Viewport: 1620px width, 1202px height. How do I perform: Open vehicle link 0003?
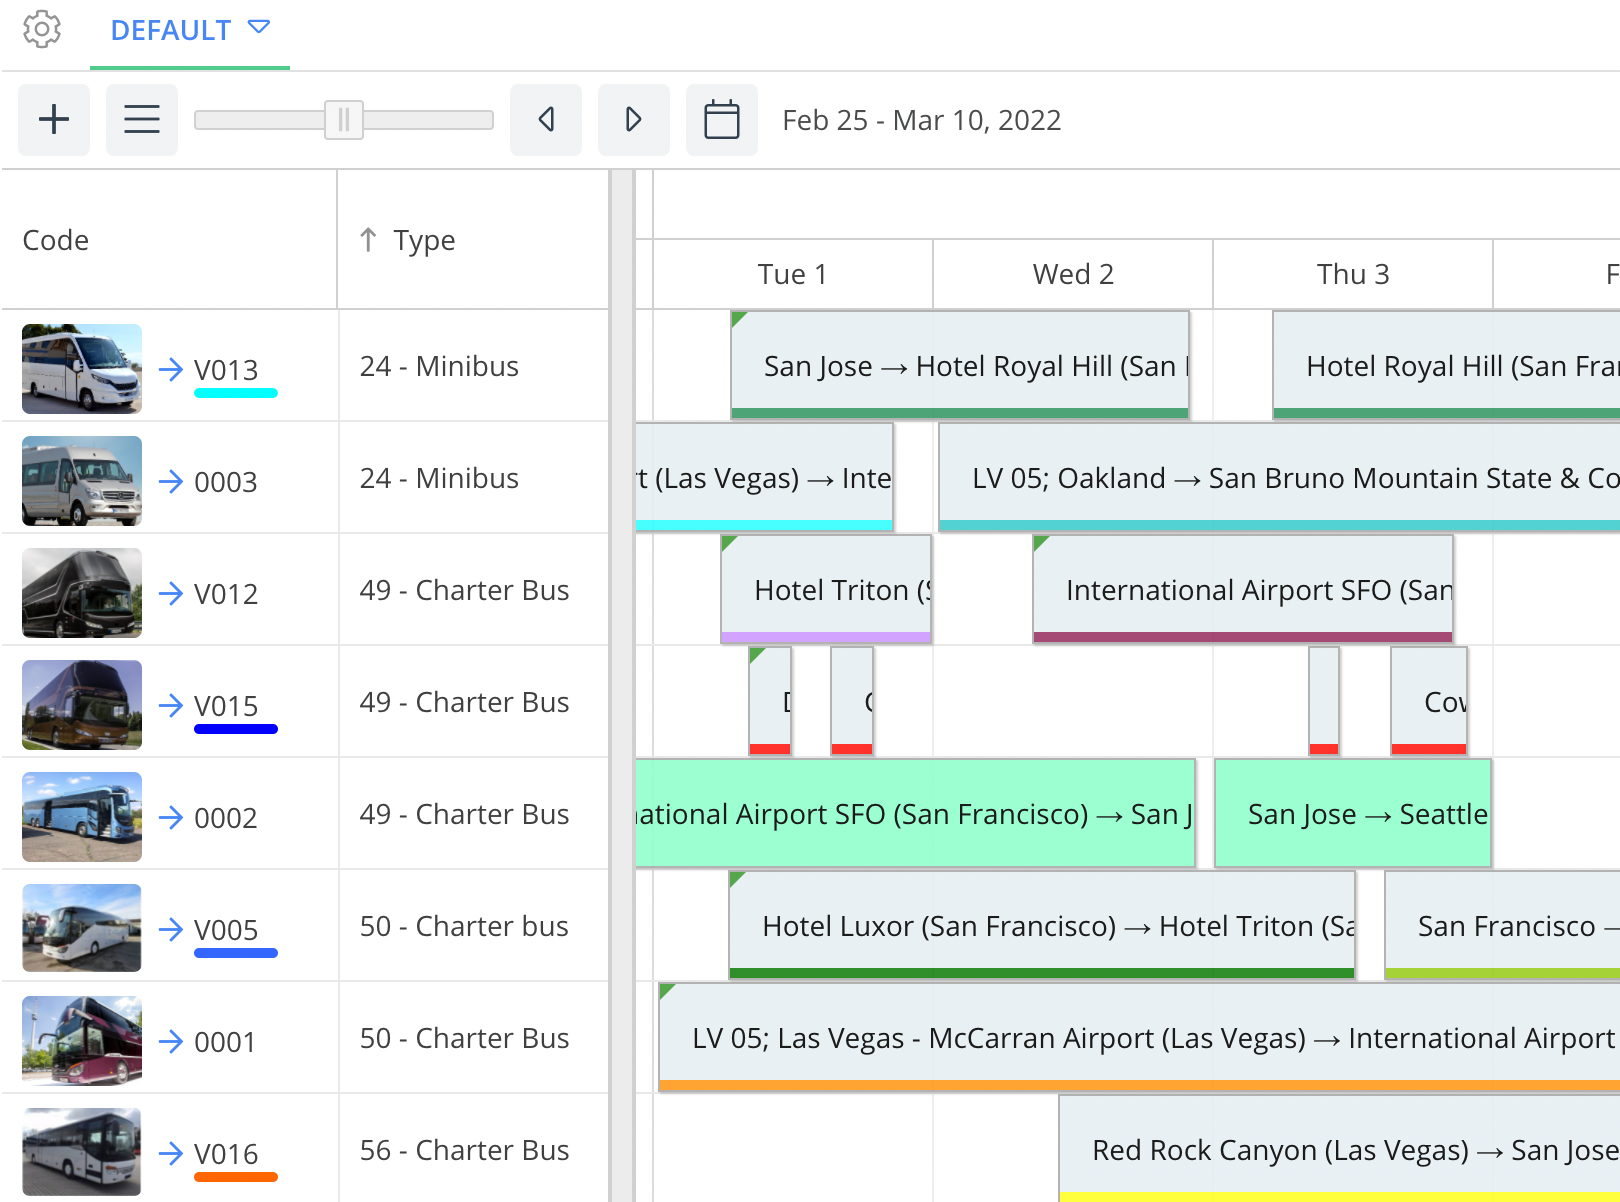click(226, 482)
